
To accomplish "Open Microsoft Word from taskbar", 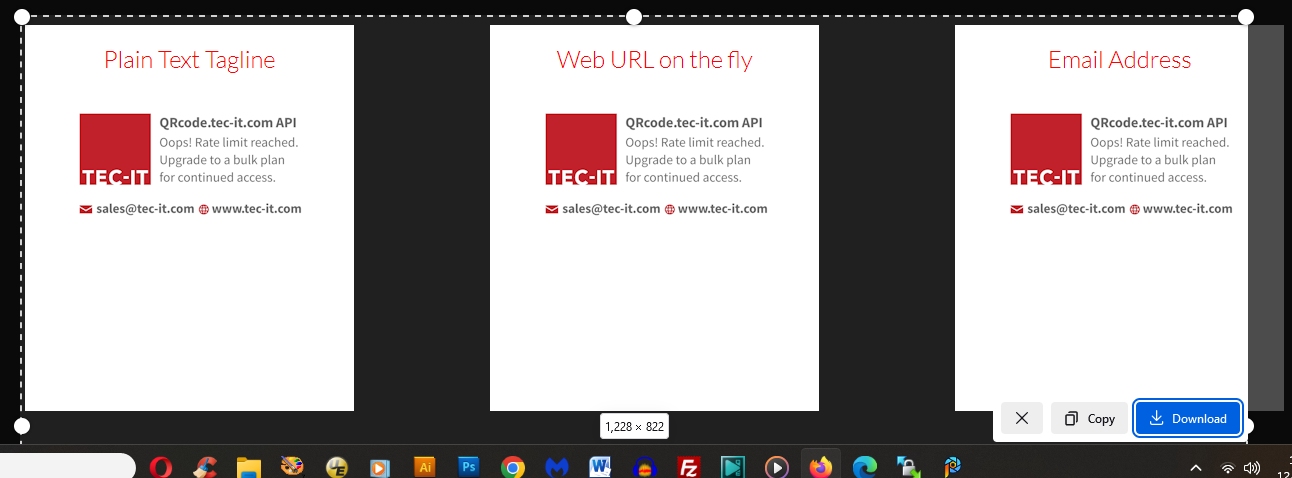I will (600, 467).
